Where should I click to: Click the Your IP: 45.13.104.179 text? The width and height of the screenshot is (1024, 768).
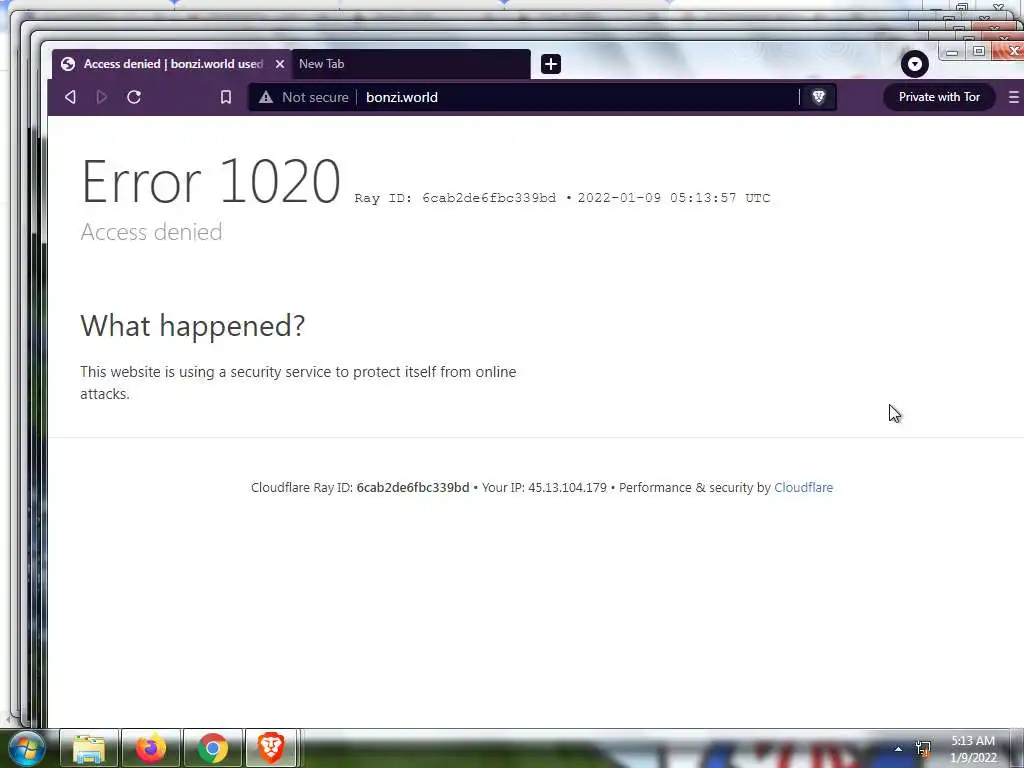(544, 487)
